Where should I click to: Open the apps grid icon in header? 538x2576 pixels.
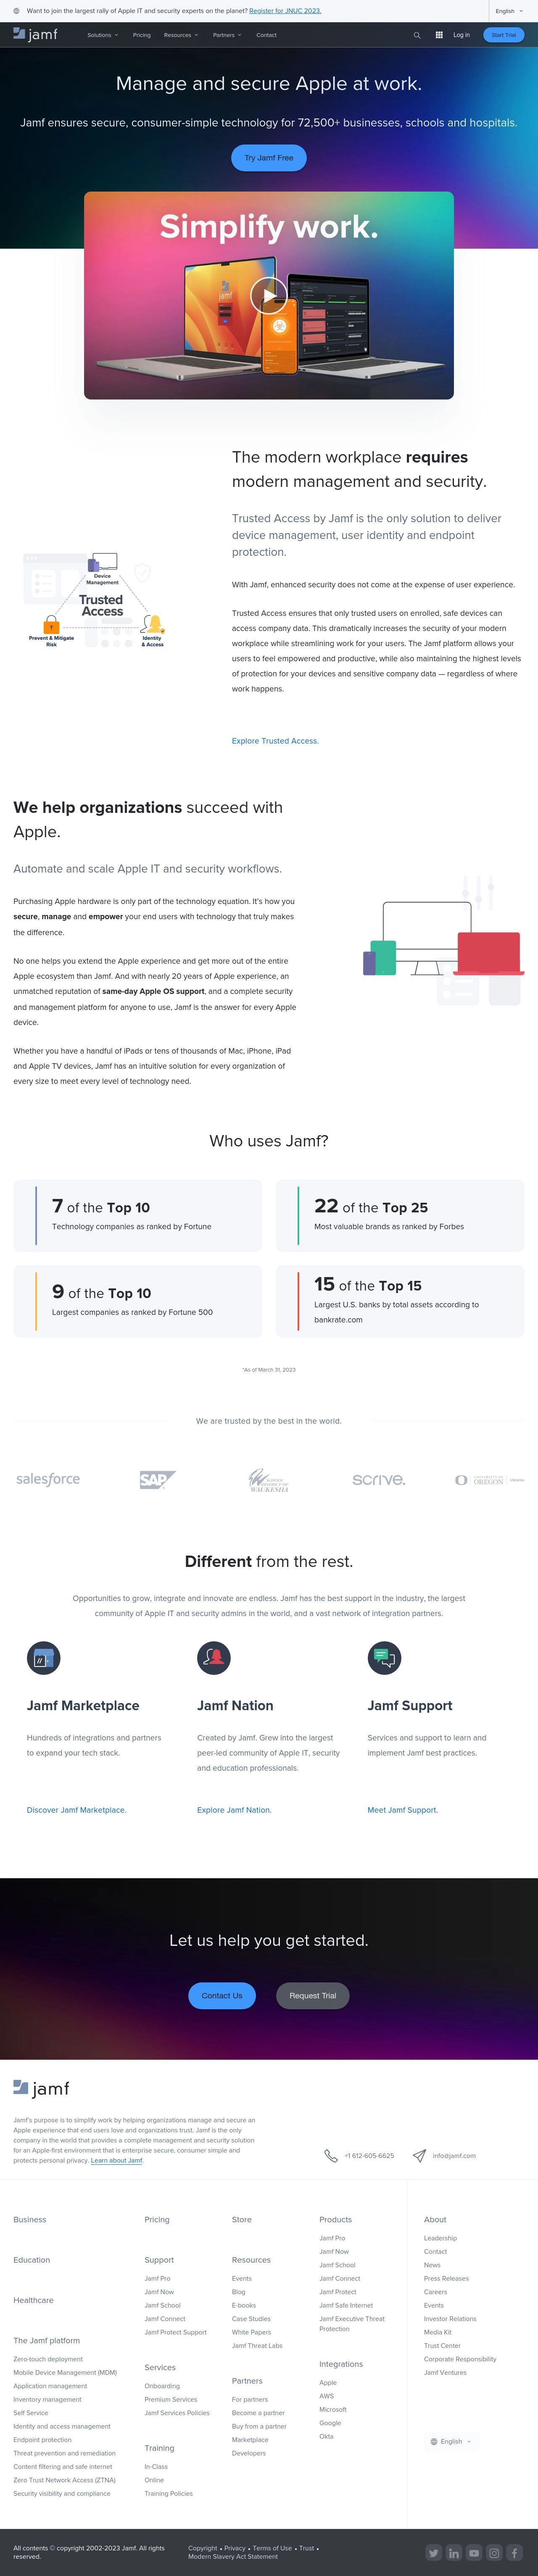(438, 35)
